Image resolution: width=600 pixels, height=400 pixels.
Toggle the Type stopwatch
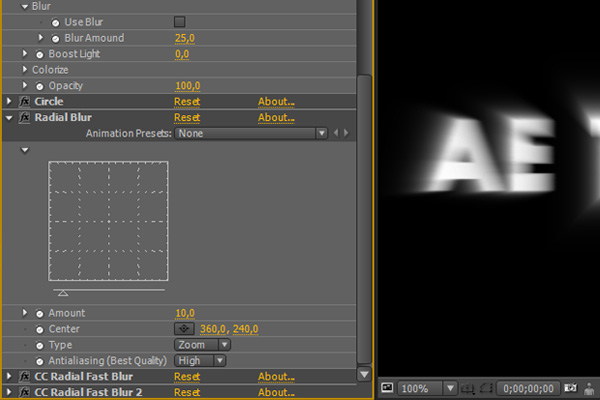[x=39, y=346]
